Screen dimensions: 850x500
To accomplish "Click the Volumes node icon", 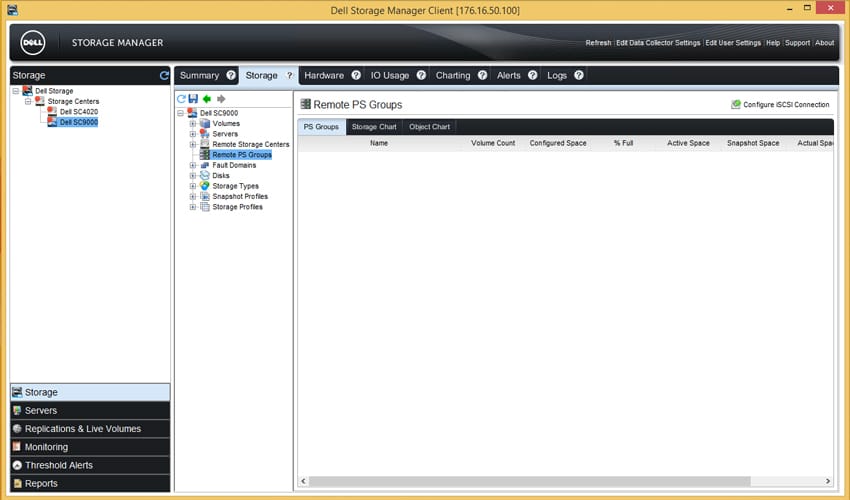I will tap(204, 124).
